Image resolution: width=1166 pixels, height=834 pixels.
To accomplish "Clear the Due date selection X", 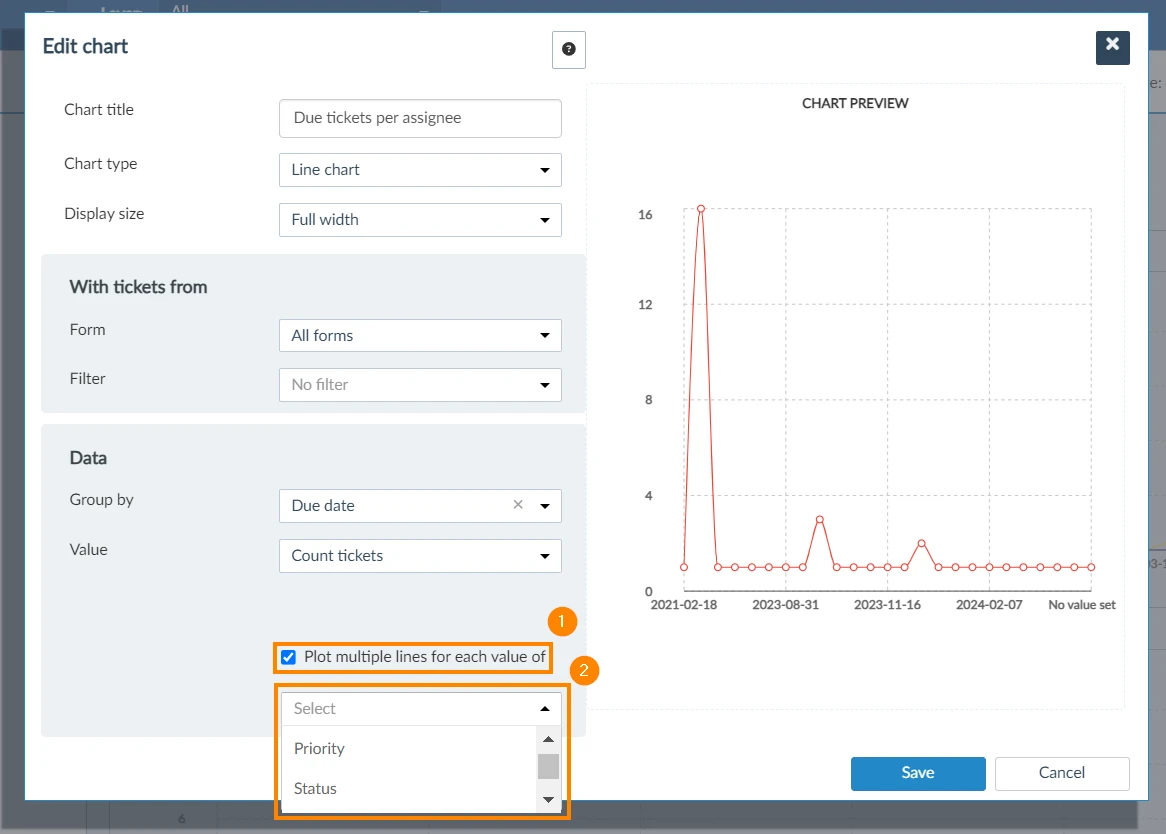I will tap(518, 505).
